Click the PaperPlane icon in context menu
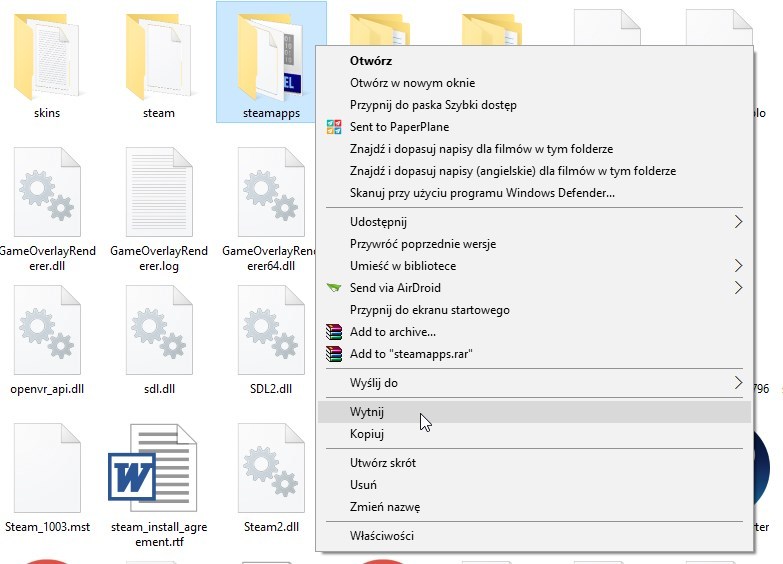This screenshot has height=564, width=783. coord(334,127)
